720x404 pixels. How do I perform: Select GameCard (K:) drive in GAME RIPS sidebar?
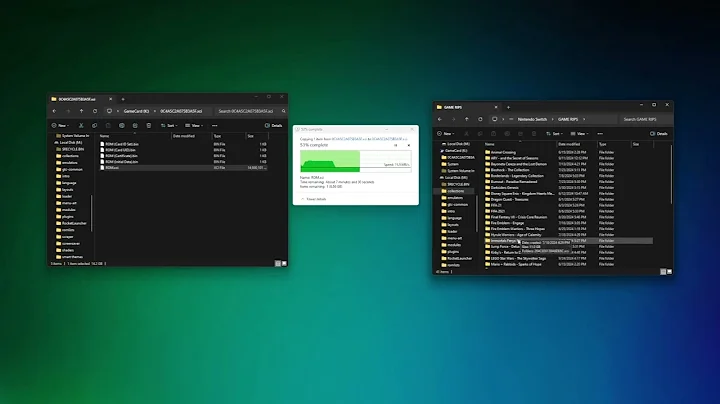[x=454, y=151]
